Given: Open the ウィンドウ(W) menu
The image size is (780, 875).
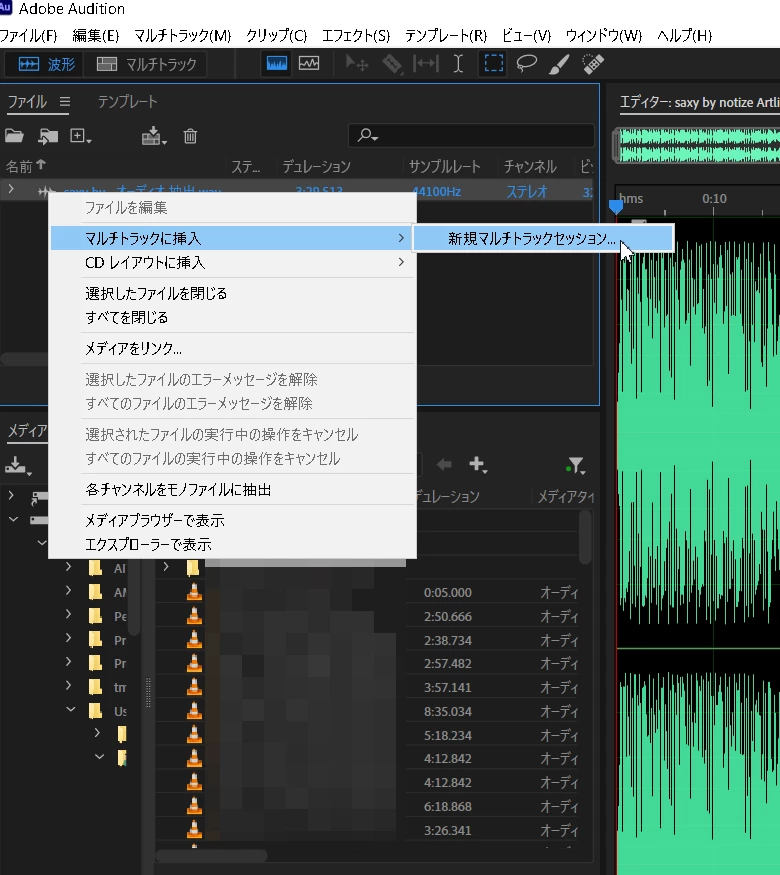Looking at the screenshot, I should click(x=604, y=36).
